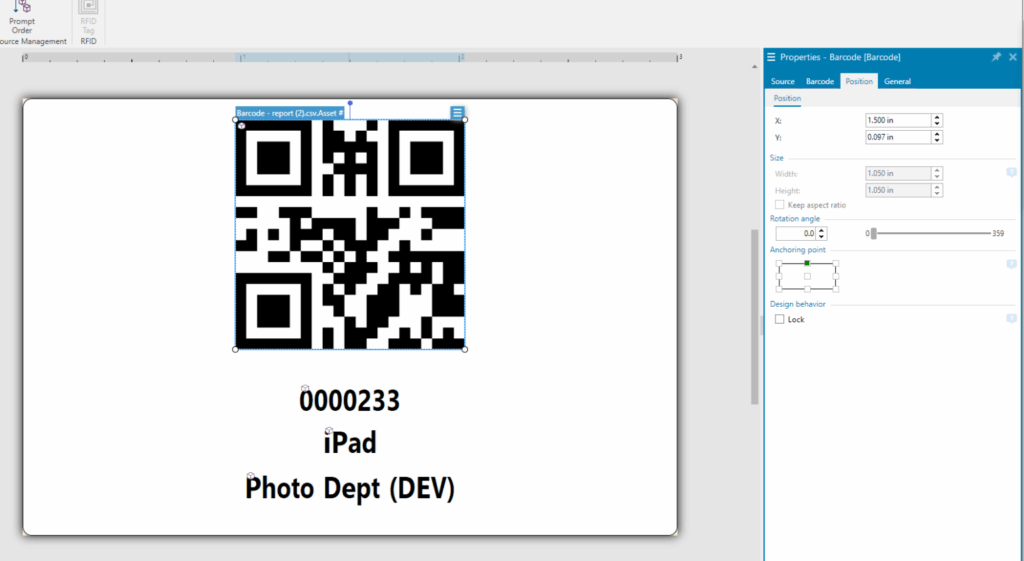1024x561 pixels.
Task: Click into the X position input field
Action: click(x=896, y=120)
